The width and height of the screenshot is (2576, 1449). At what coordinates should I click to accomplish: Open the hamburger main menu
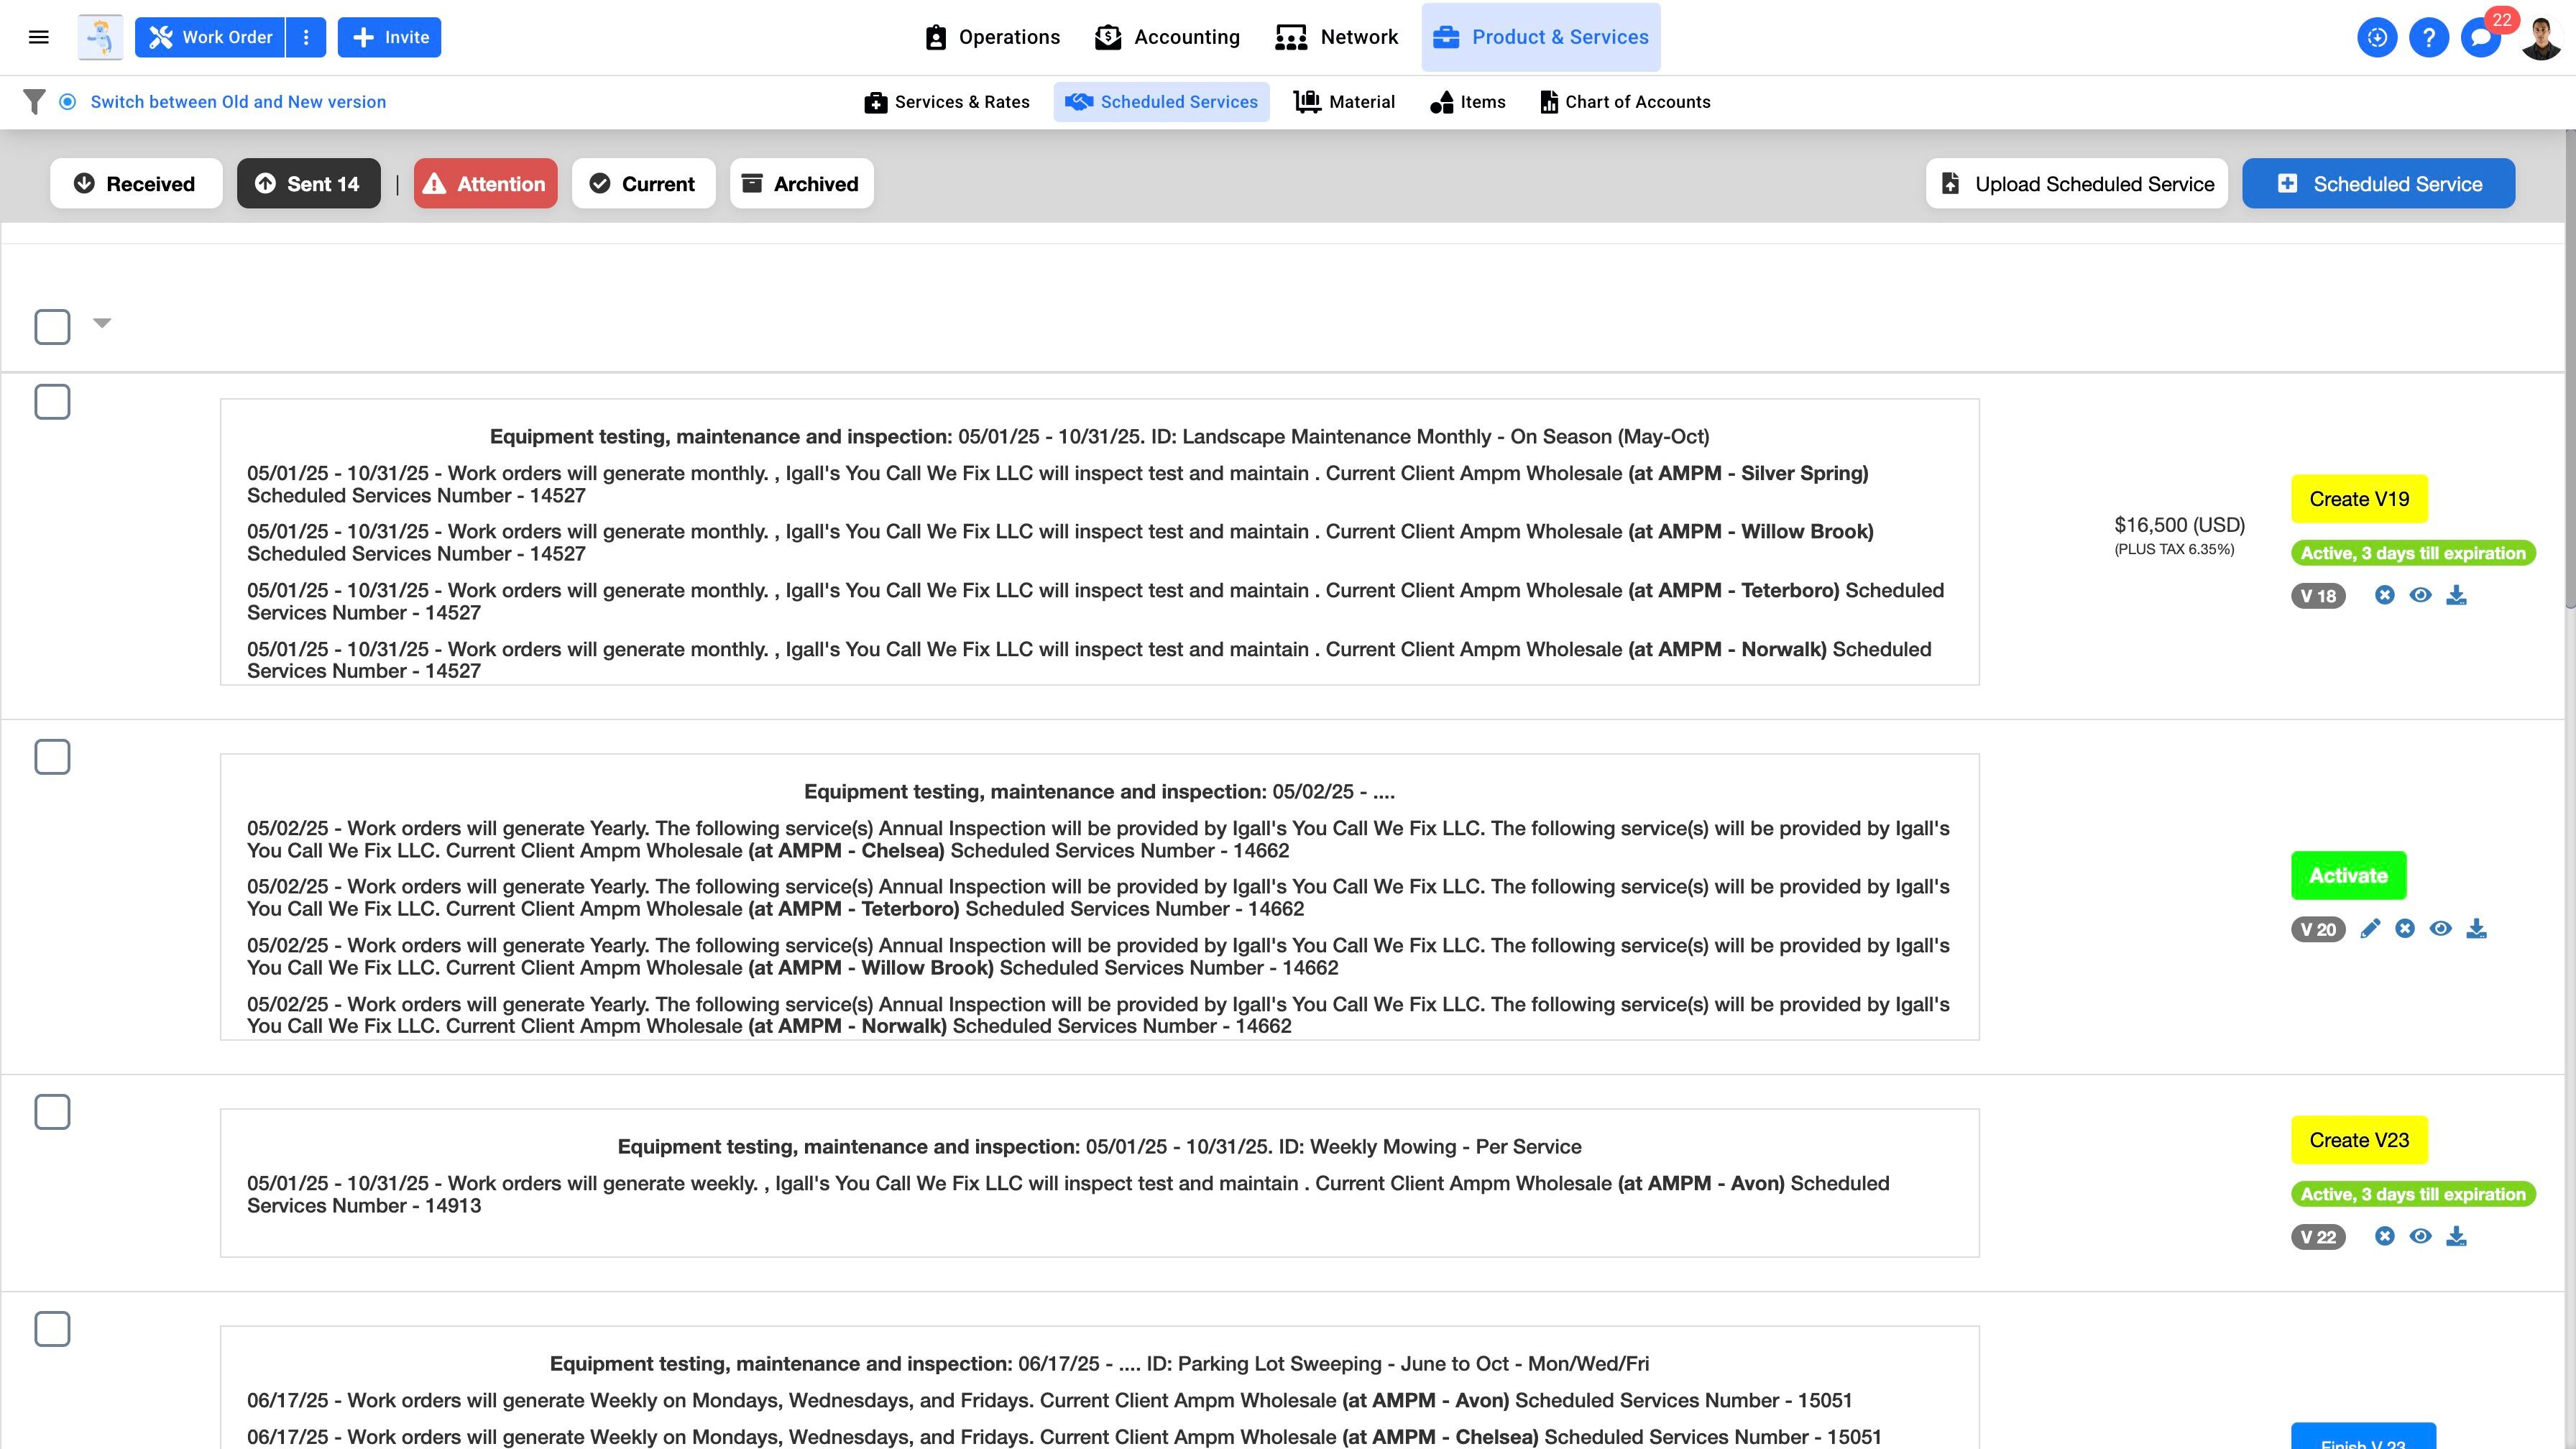tap(39, 37)
